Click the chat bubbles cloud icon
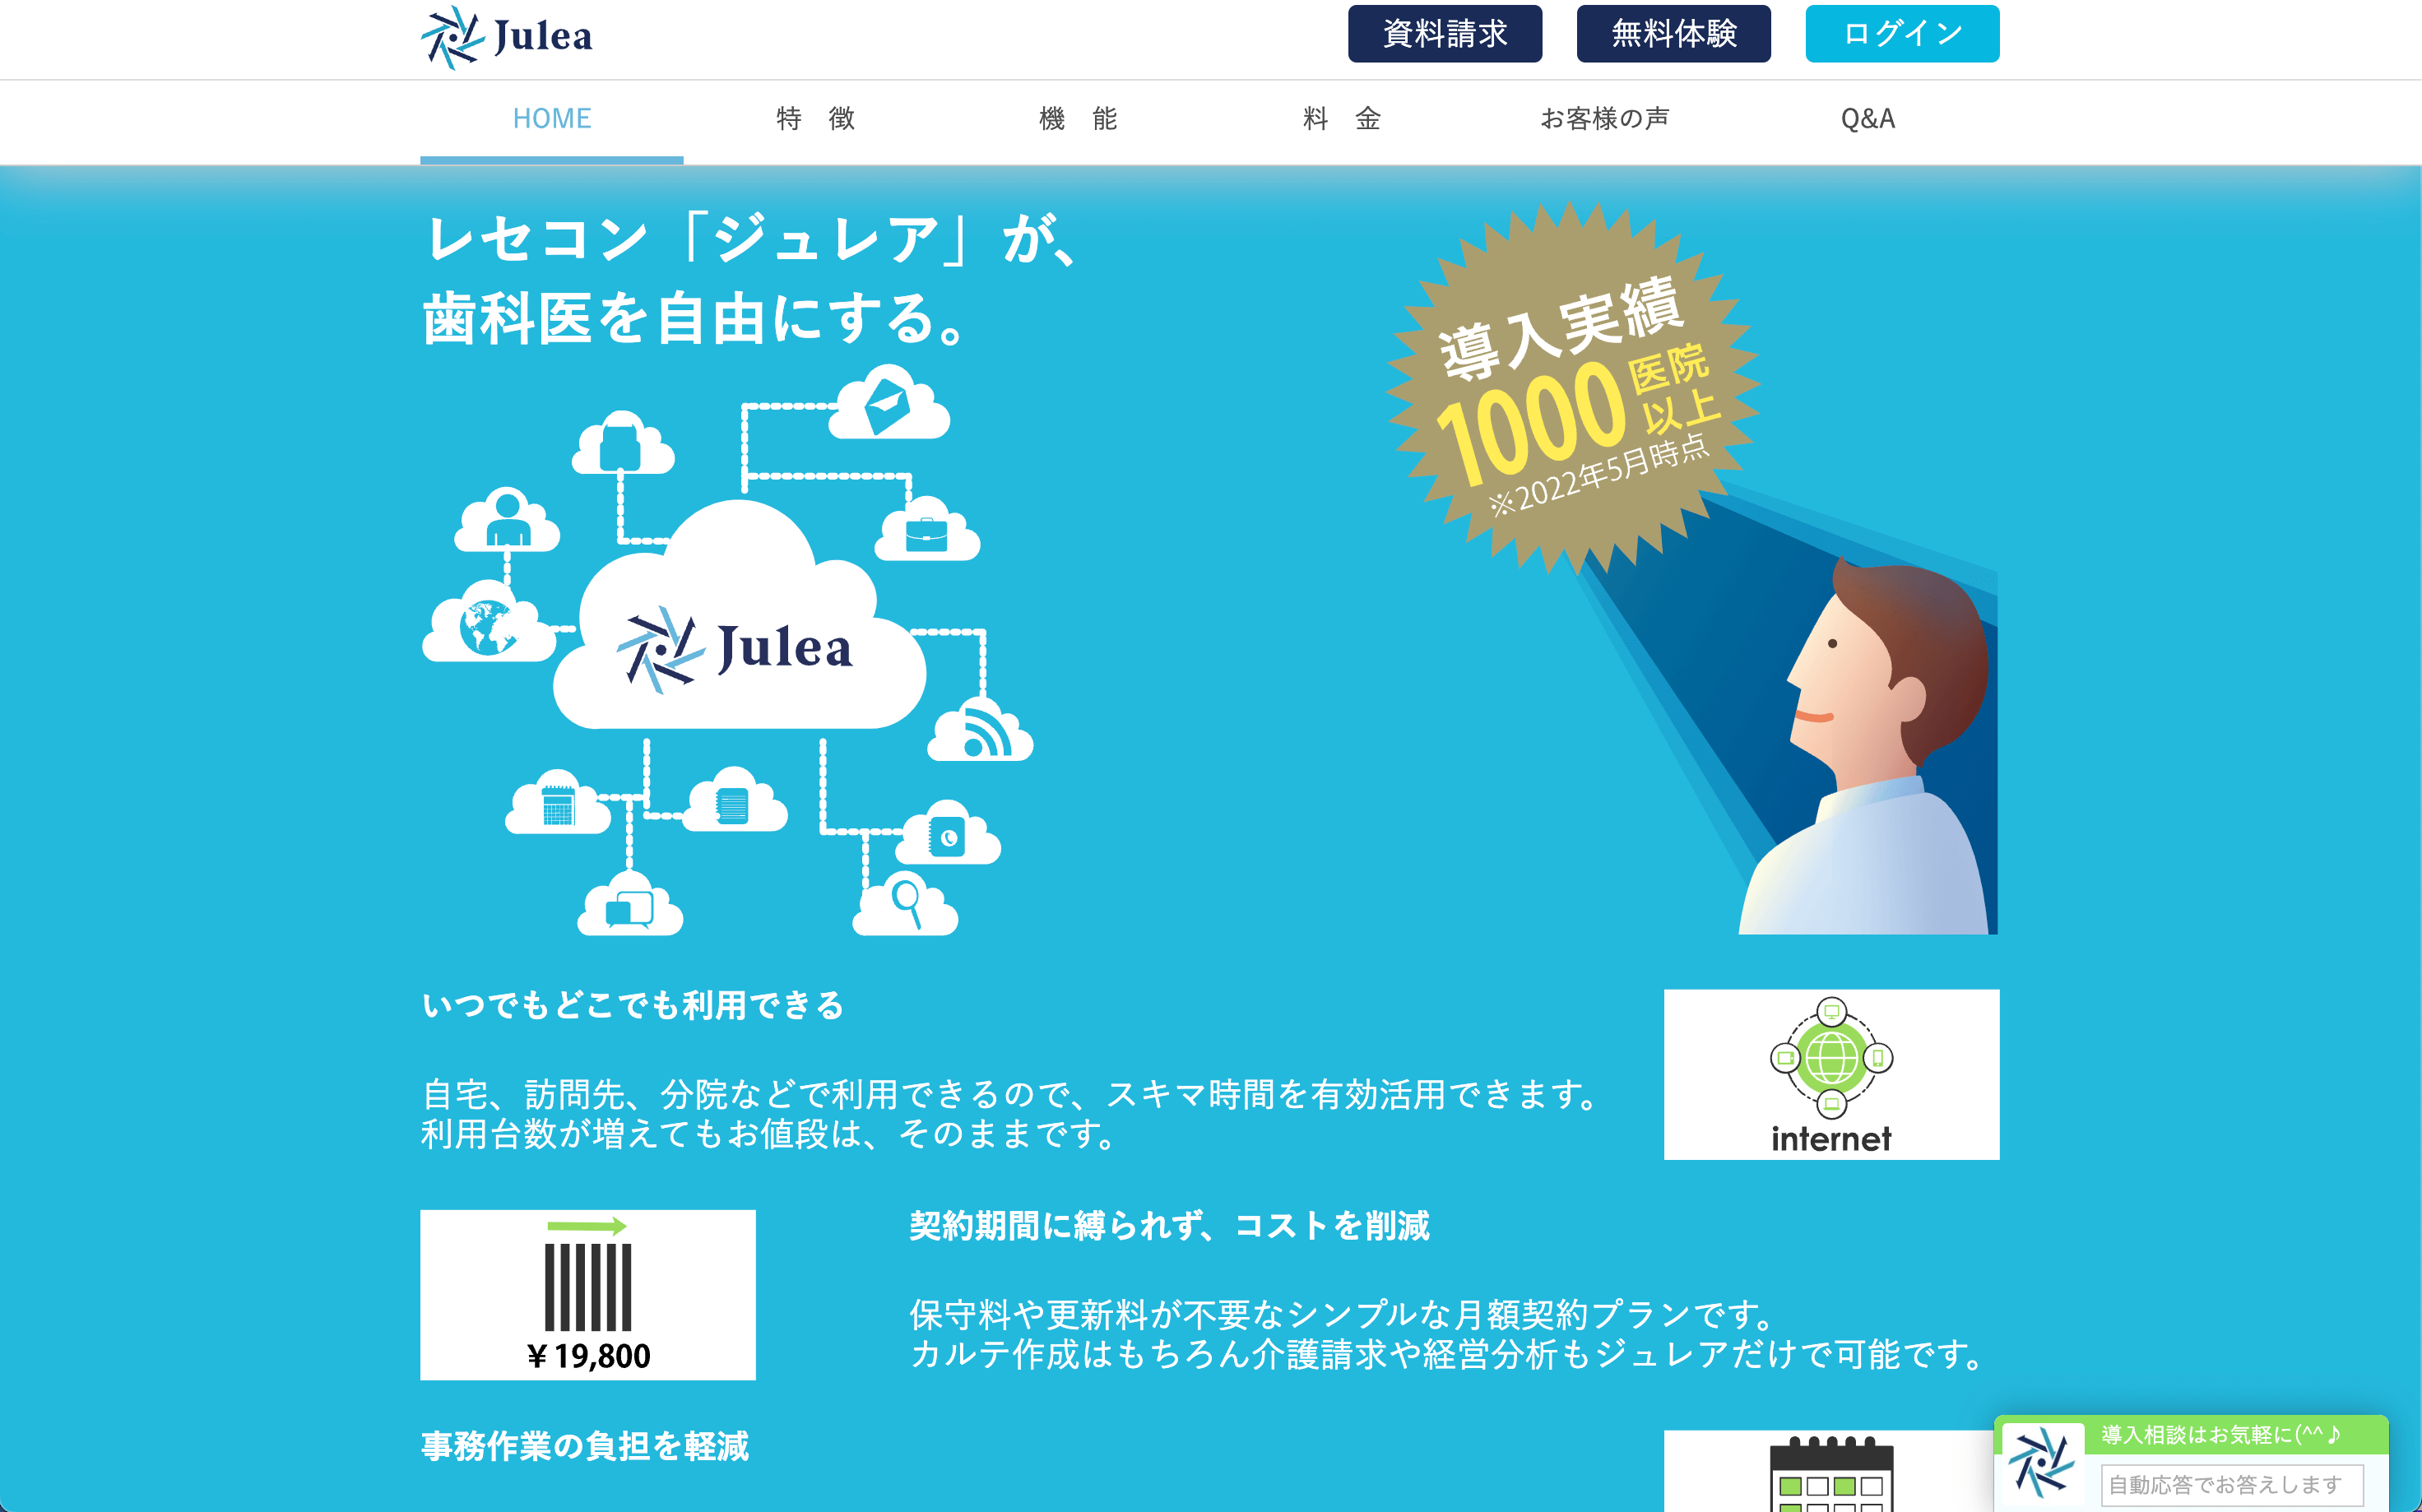This screenshot has width=2422, height=1512. coord(630,905)
